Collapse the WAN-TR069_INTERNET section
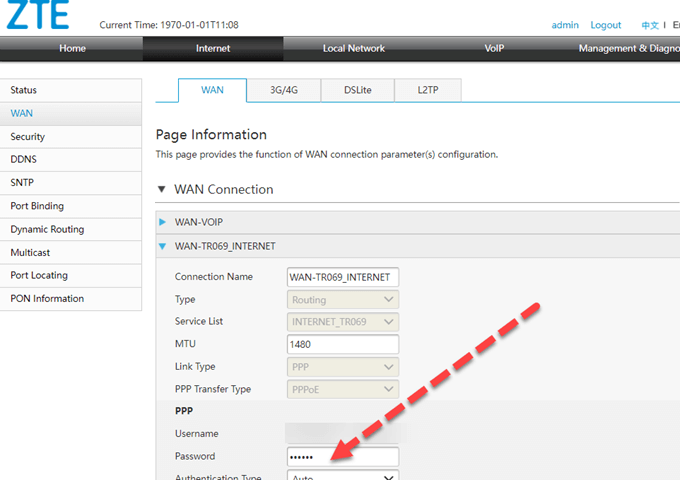This screenshot has width=680, height=480. 224,245
